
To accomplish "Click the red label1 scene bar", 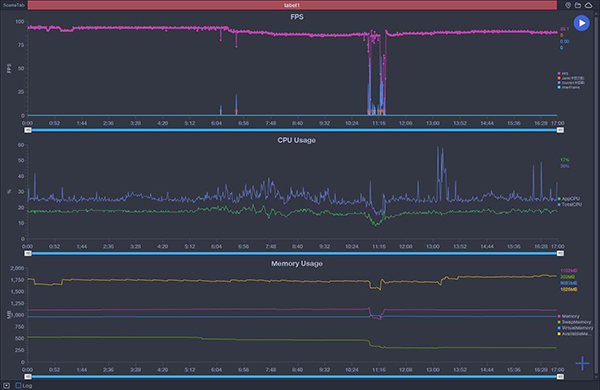I will (292, 5).
